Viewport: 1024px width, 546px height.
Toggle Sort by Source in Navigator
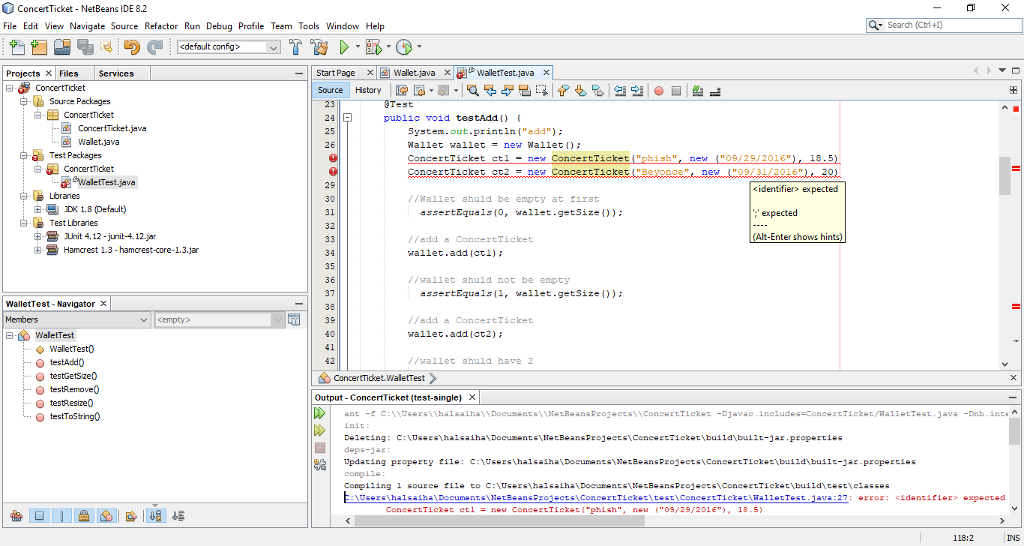point(179,516)
